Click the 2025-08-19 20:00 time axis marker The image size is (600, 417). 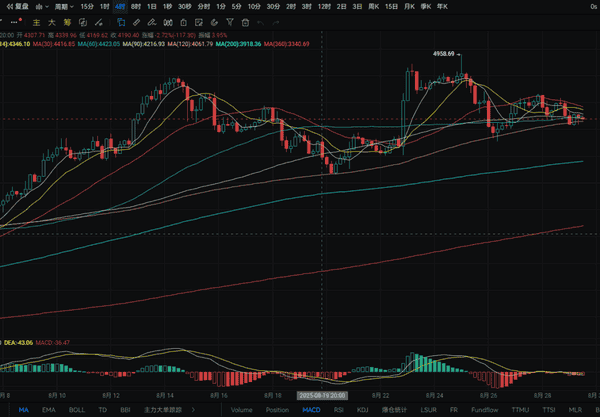(x=320, y=396)
